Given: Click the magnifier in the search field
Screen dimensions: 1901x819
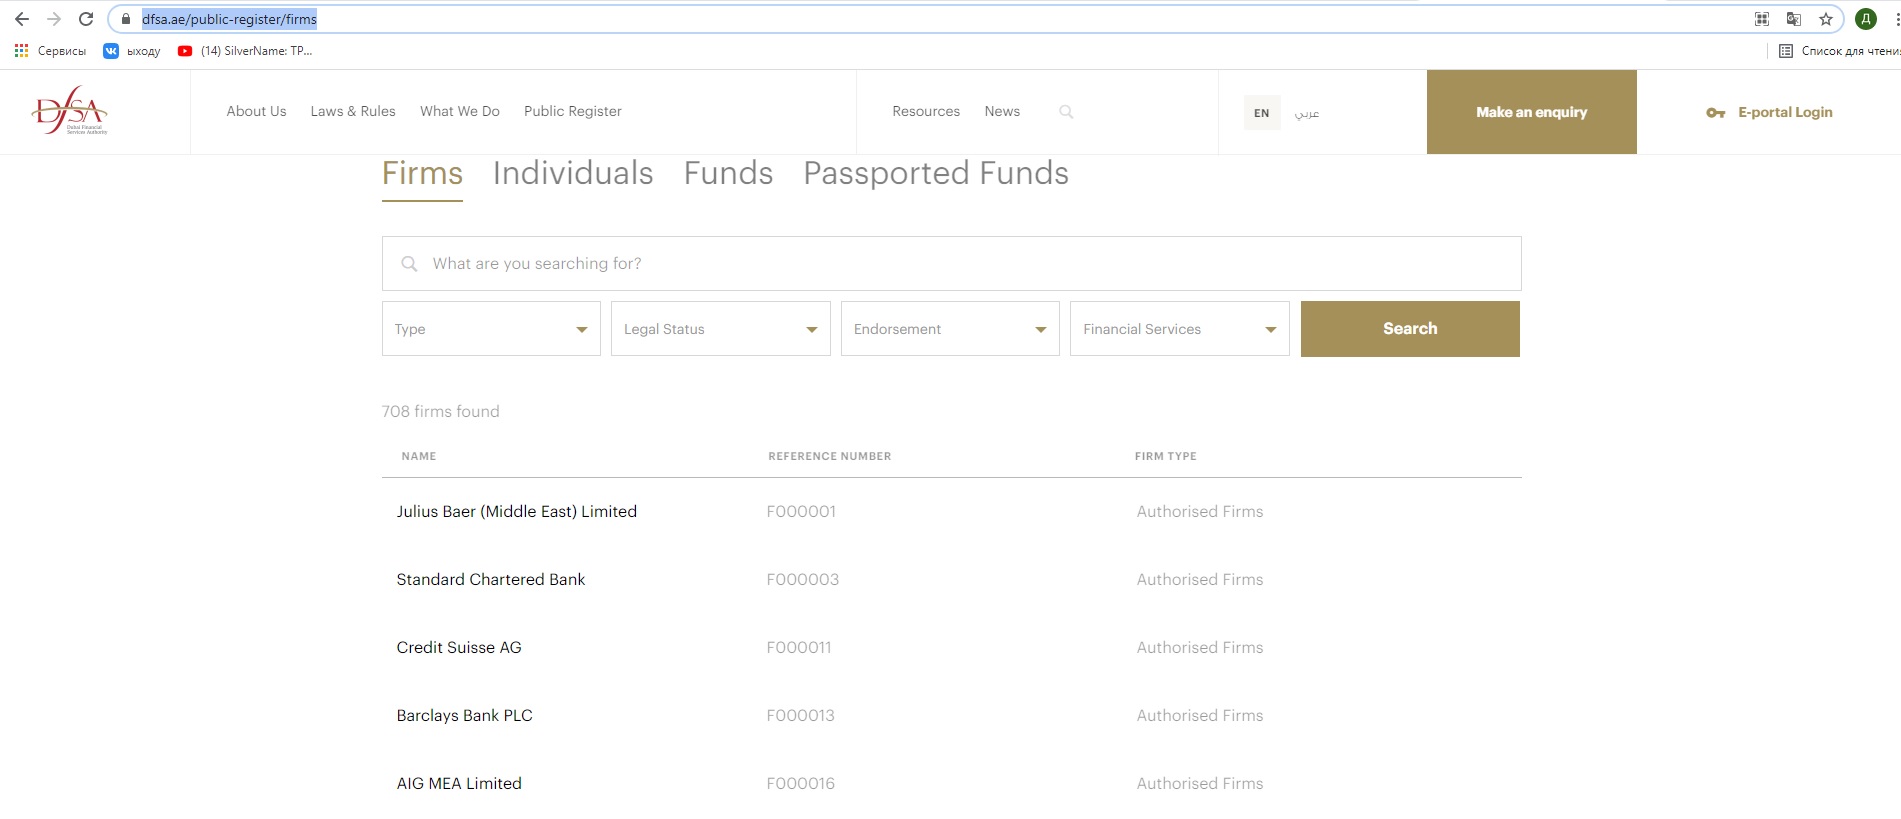Looking at the screenshot, I should point(409,264).
